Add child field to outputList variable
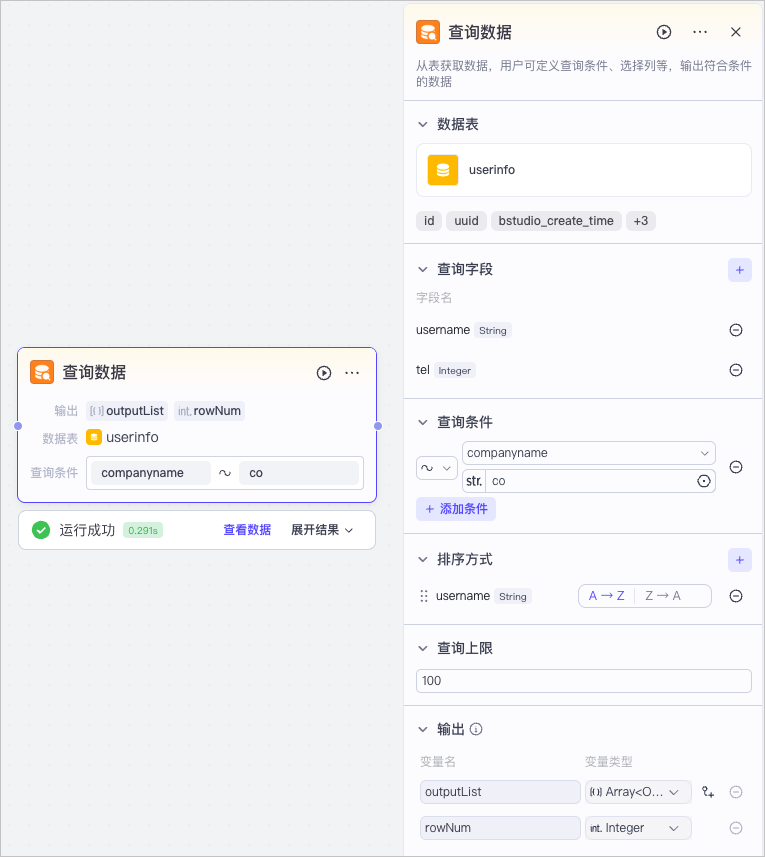 click(708, 792)
